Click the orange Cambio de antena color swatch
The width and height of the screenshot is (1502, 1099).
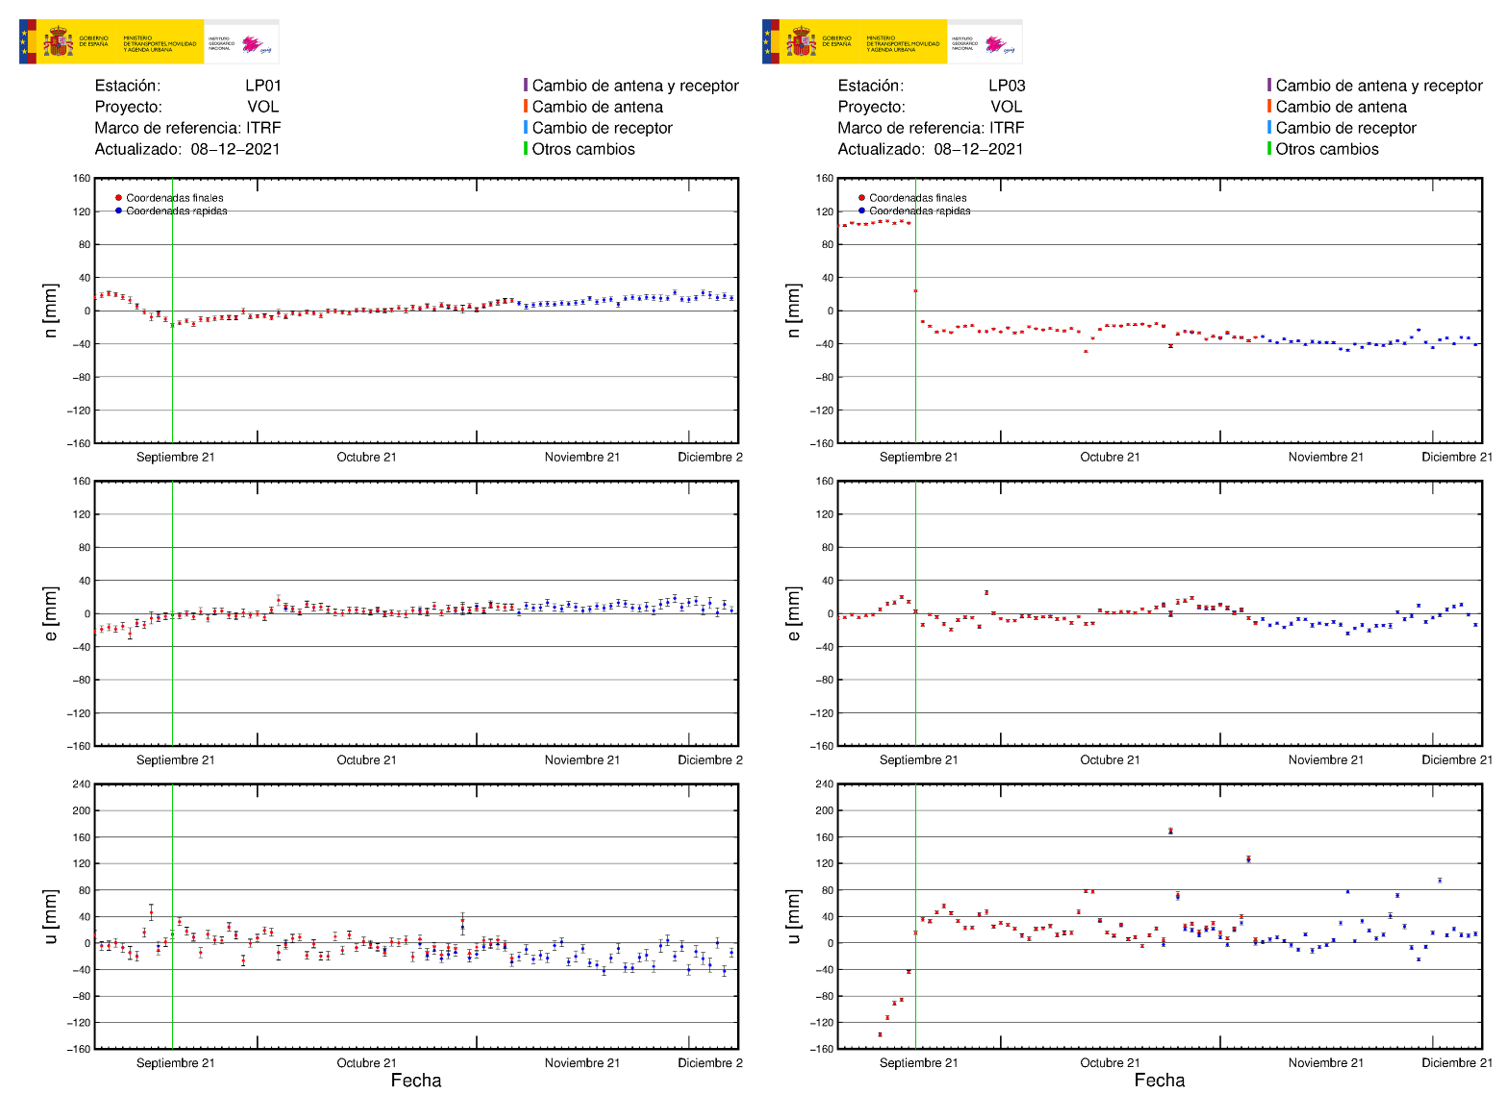pyautogui.click(x=527, y=107)
